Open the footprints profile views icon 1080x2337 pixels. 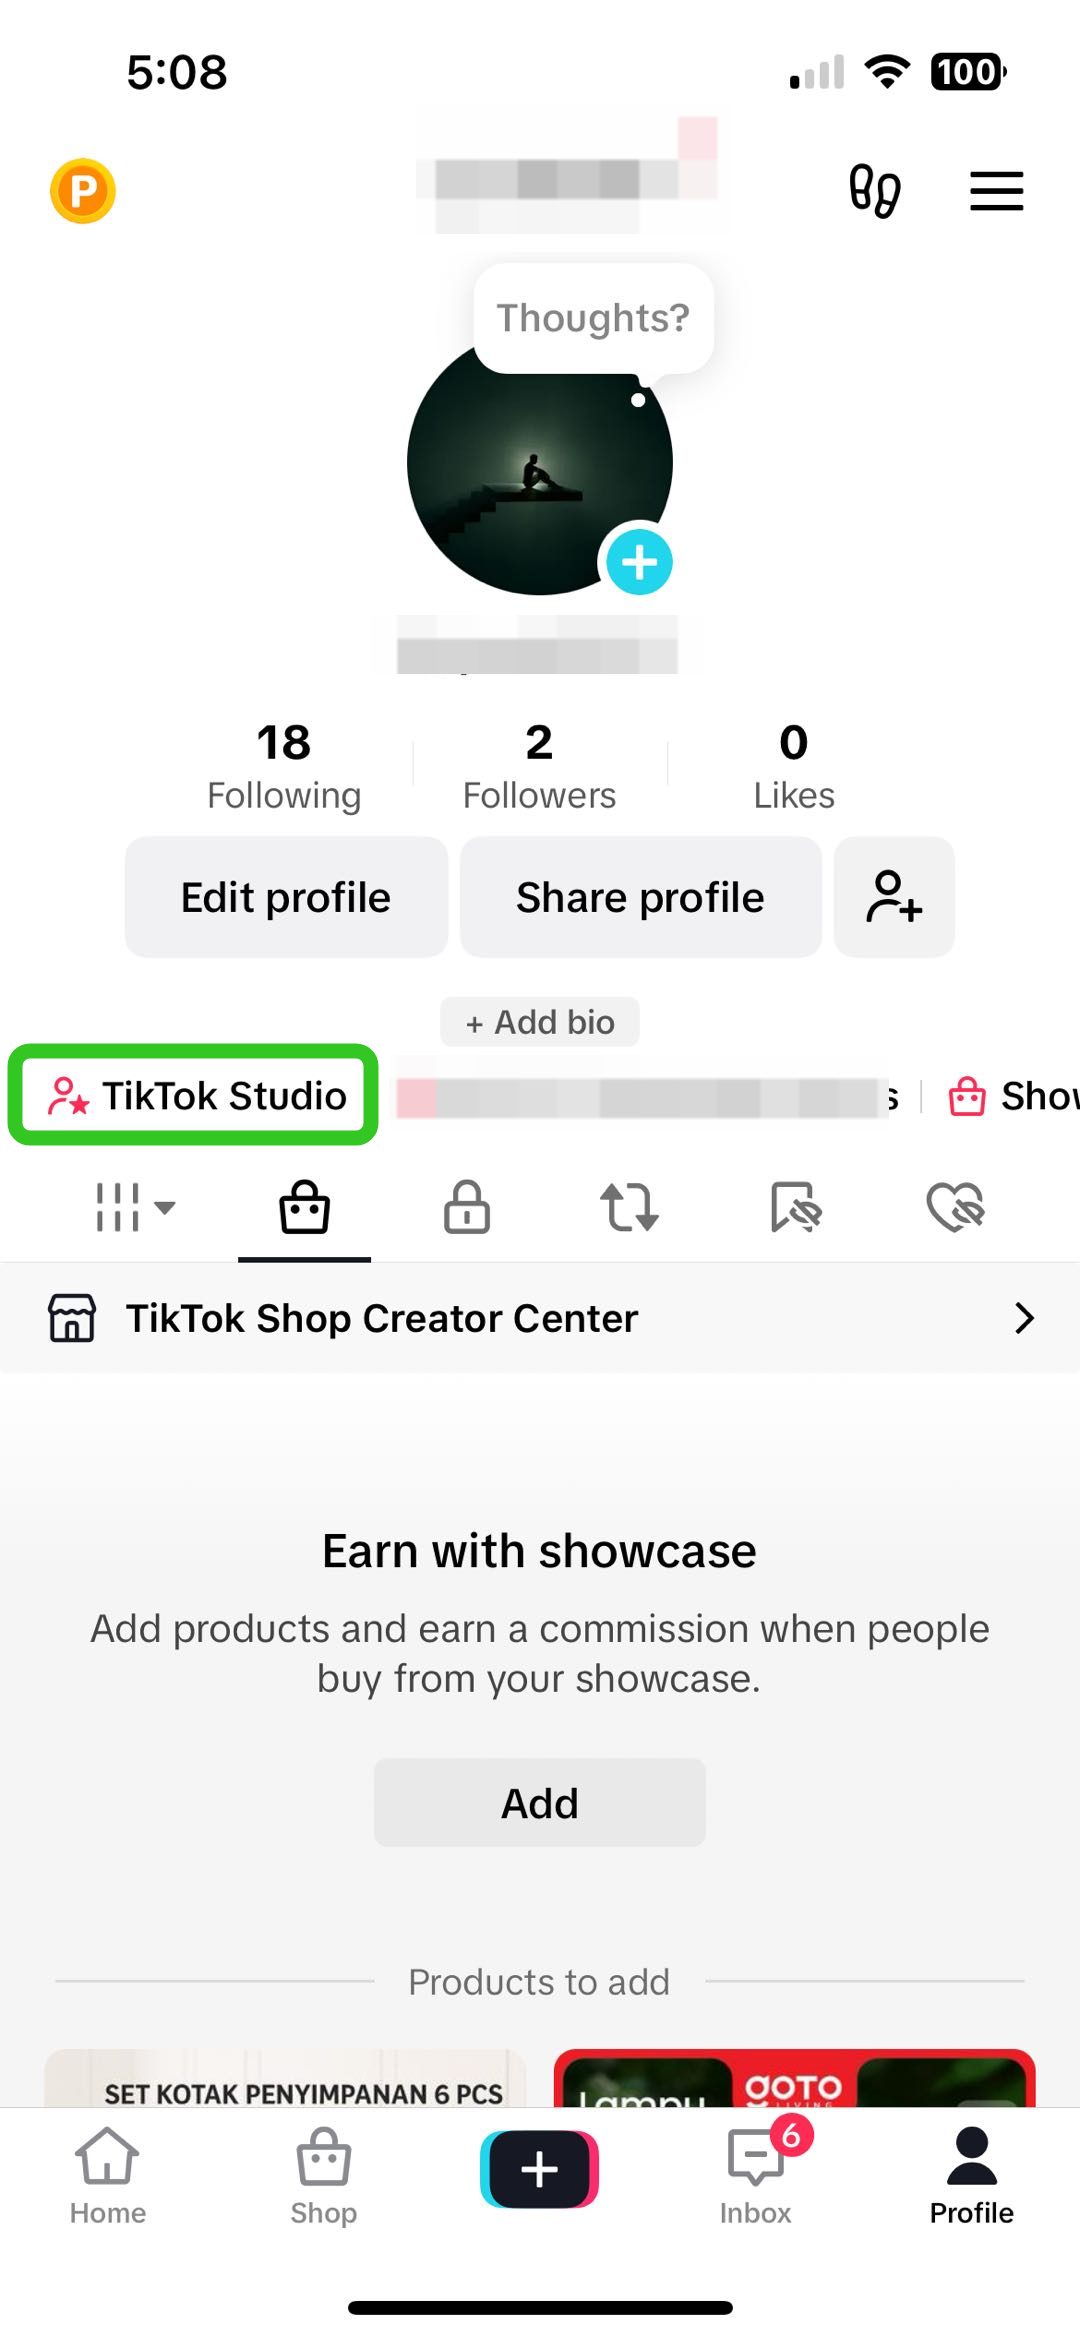point(875,191)
